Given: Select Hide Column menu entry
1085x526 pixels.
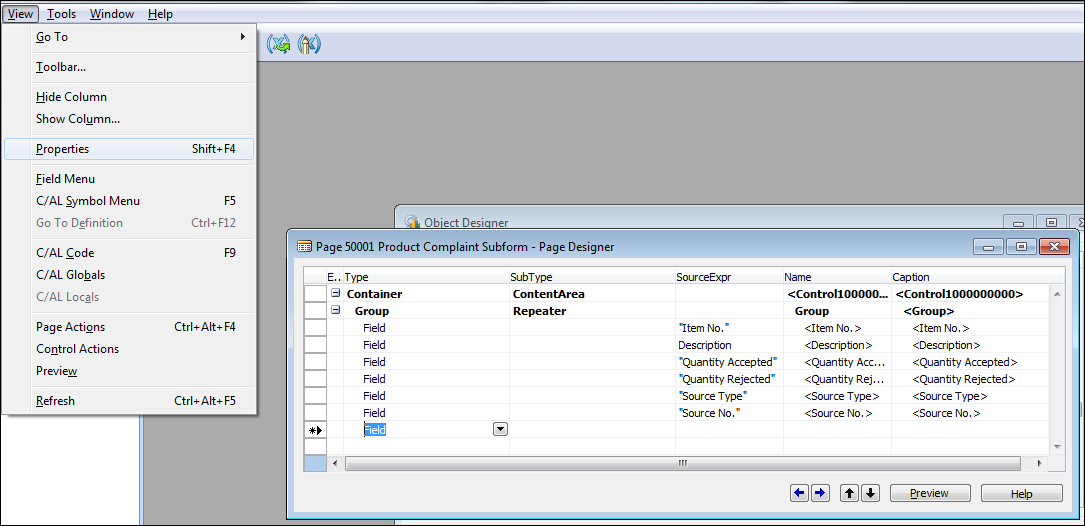Looking at the screenshot, I should pyautogui.click(x=129, y=97).
